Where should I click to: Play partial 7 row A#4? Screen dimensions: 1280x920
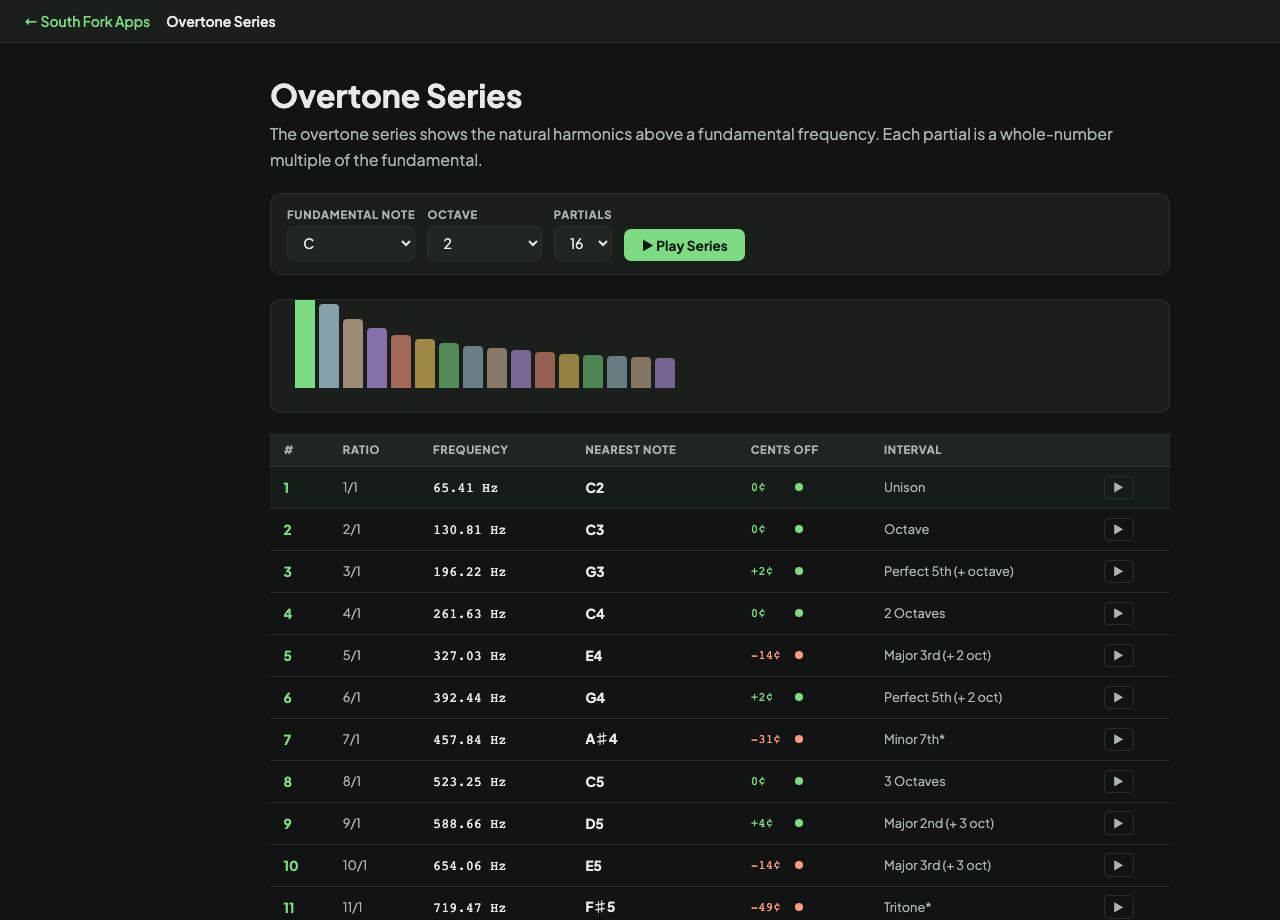pyautogui.click(x=1118, y=739)
